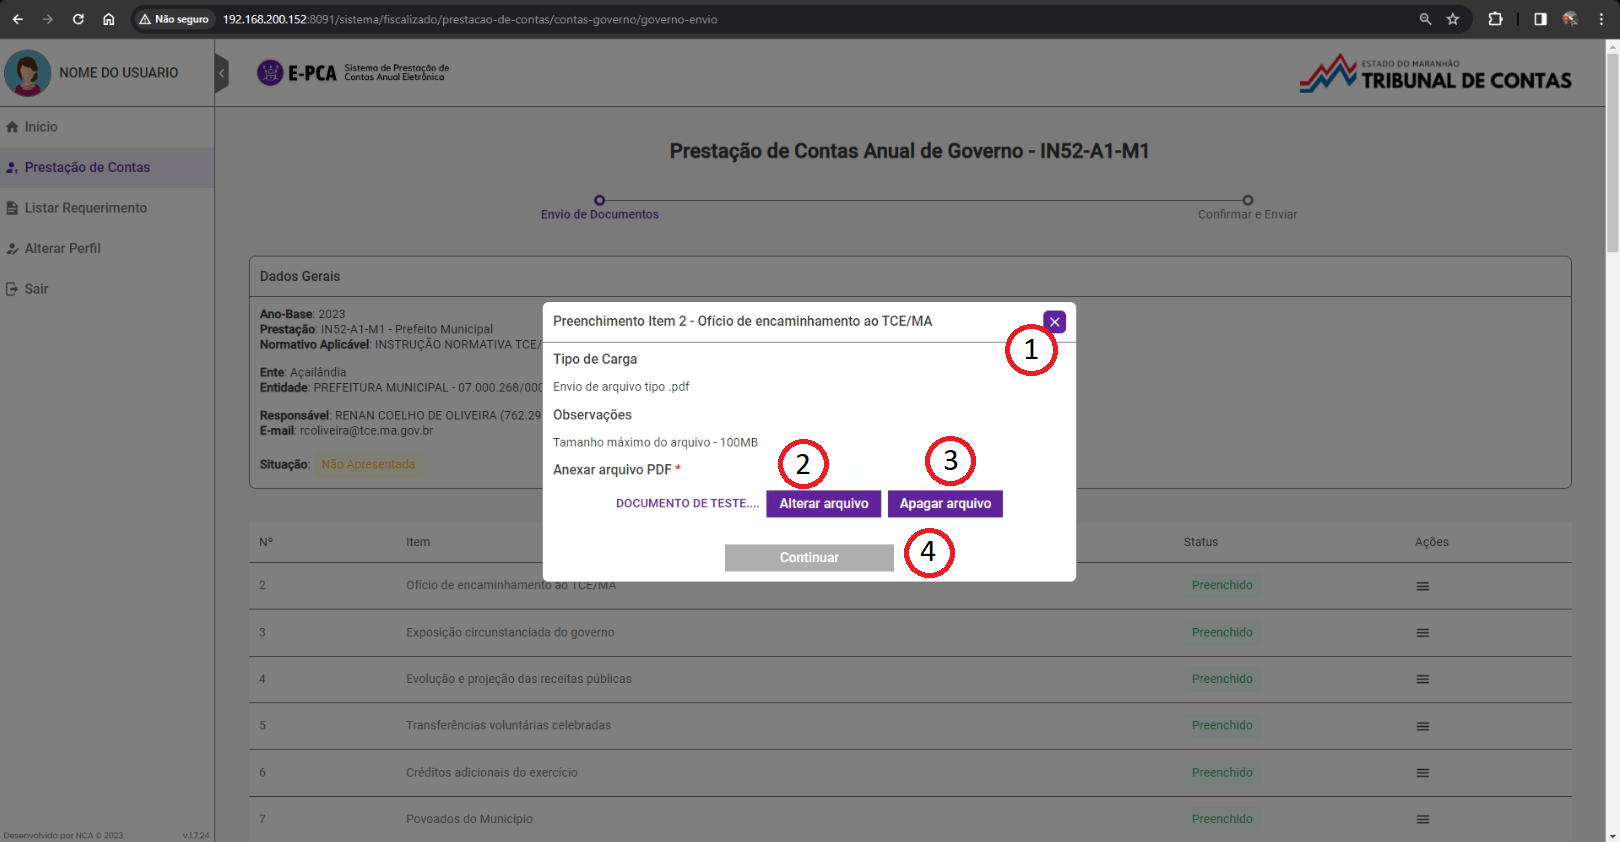Click 'Exposição circunstanciada do governo' item text
This screenshot has height=842, width=1620.
(510, 632)
